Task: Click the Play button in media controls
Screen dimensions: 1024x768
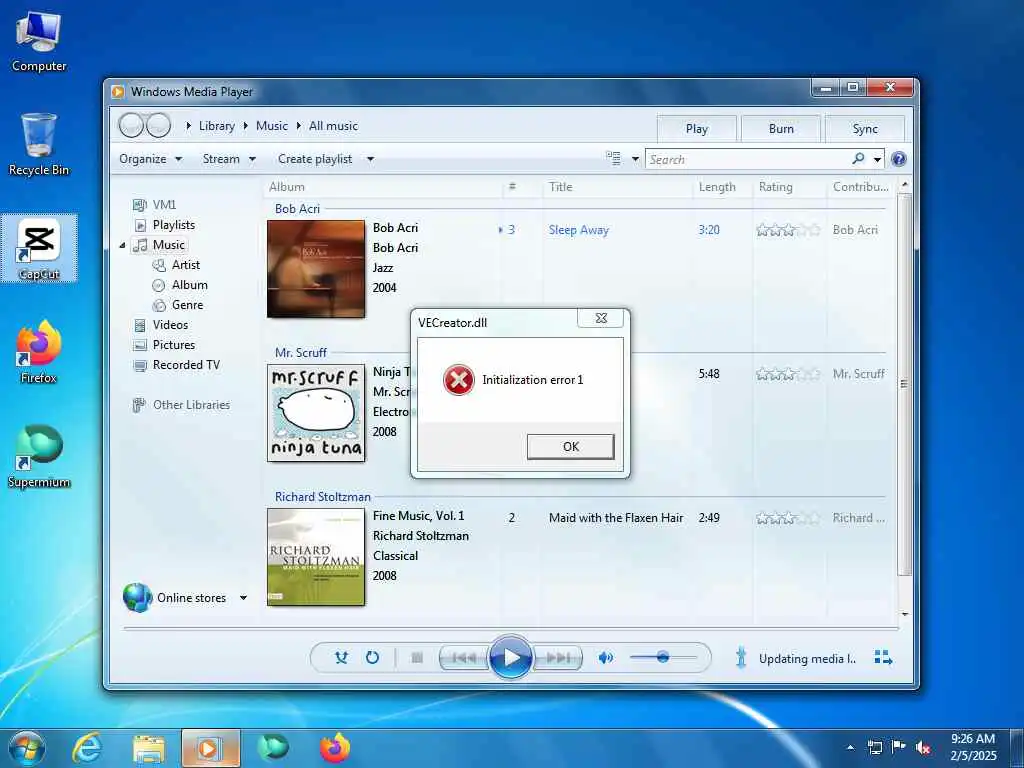Action: coord(511,657)
